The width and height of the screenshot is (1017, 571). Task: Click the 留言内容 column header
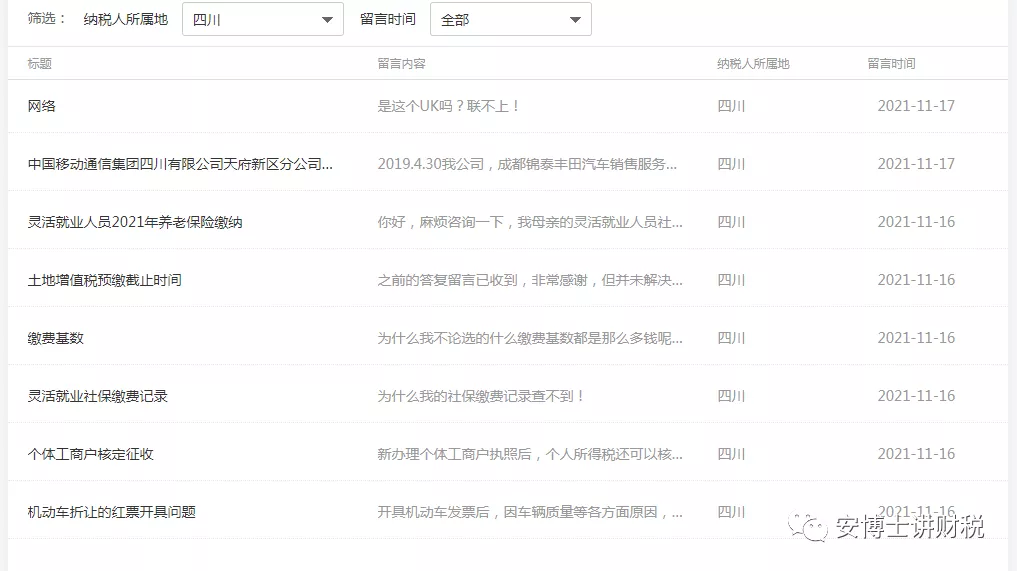(401, 64)
